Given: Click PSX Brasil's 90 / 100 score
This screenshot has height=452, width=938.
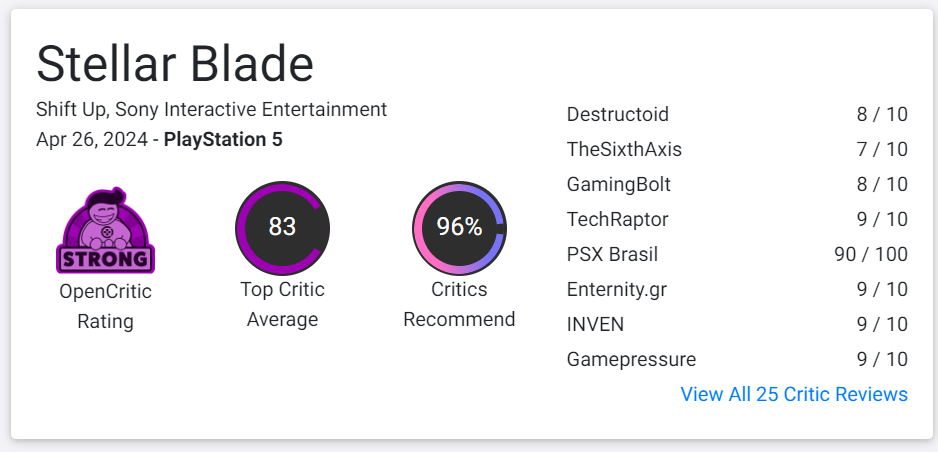Looking at the screenshot, I should click(x=871, y=254).
